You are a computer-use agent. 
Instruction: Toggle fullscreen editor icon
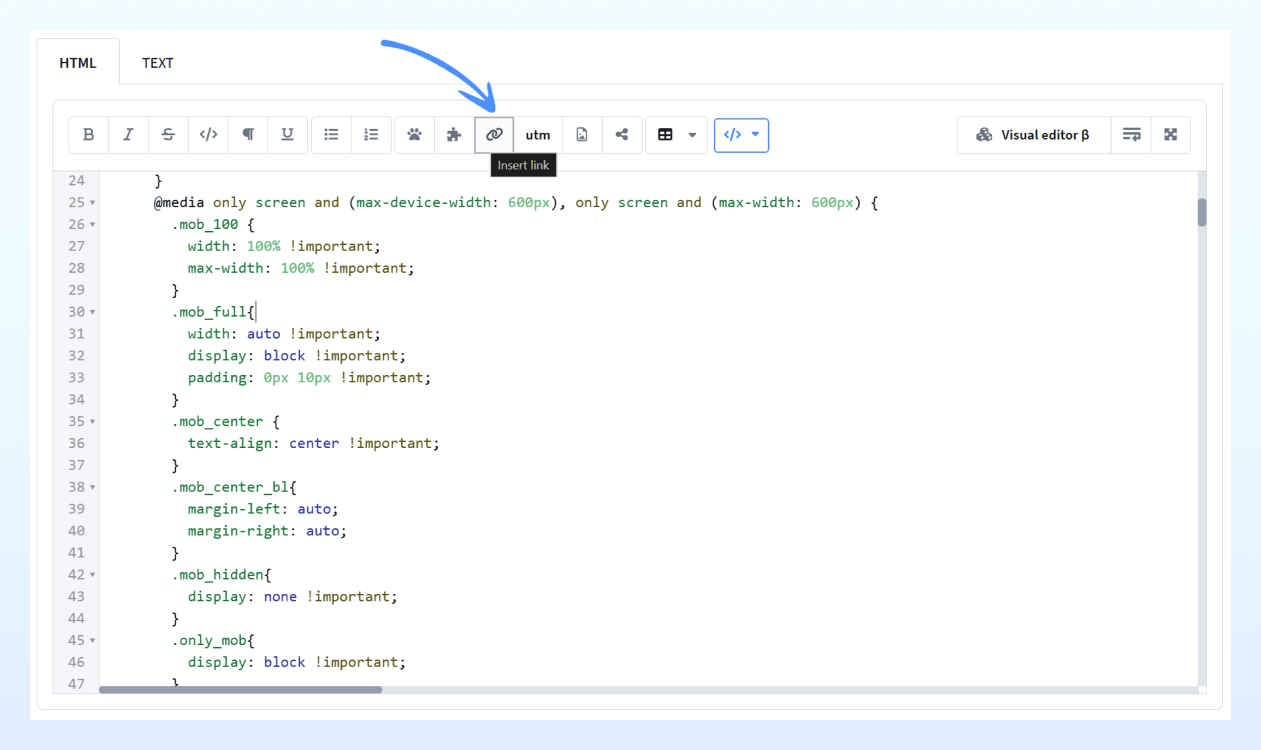1171,135
